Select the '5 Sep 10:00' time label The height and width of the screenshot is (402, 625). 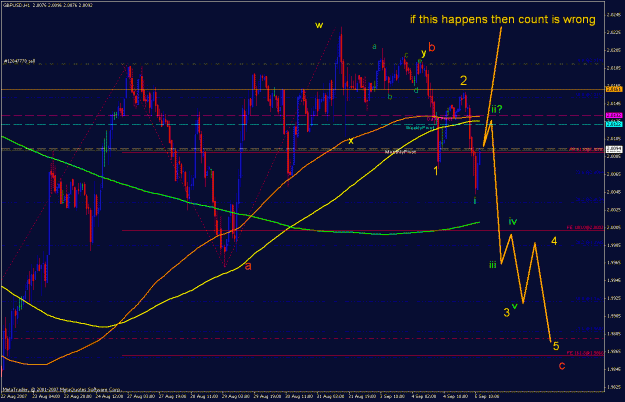tap(486, 396)
